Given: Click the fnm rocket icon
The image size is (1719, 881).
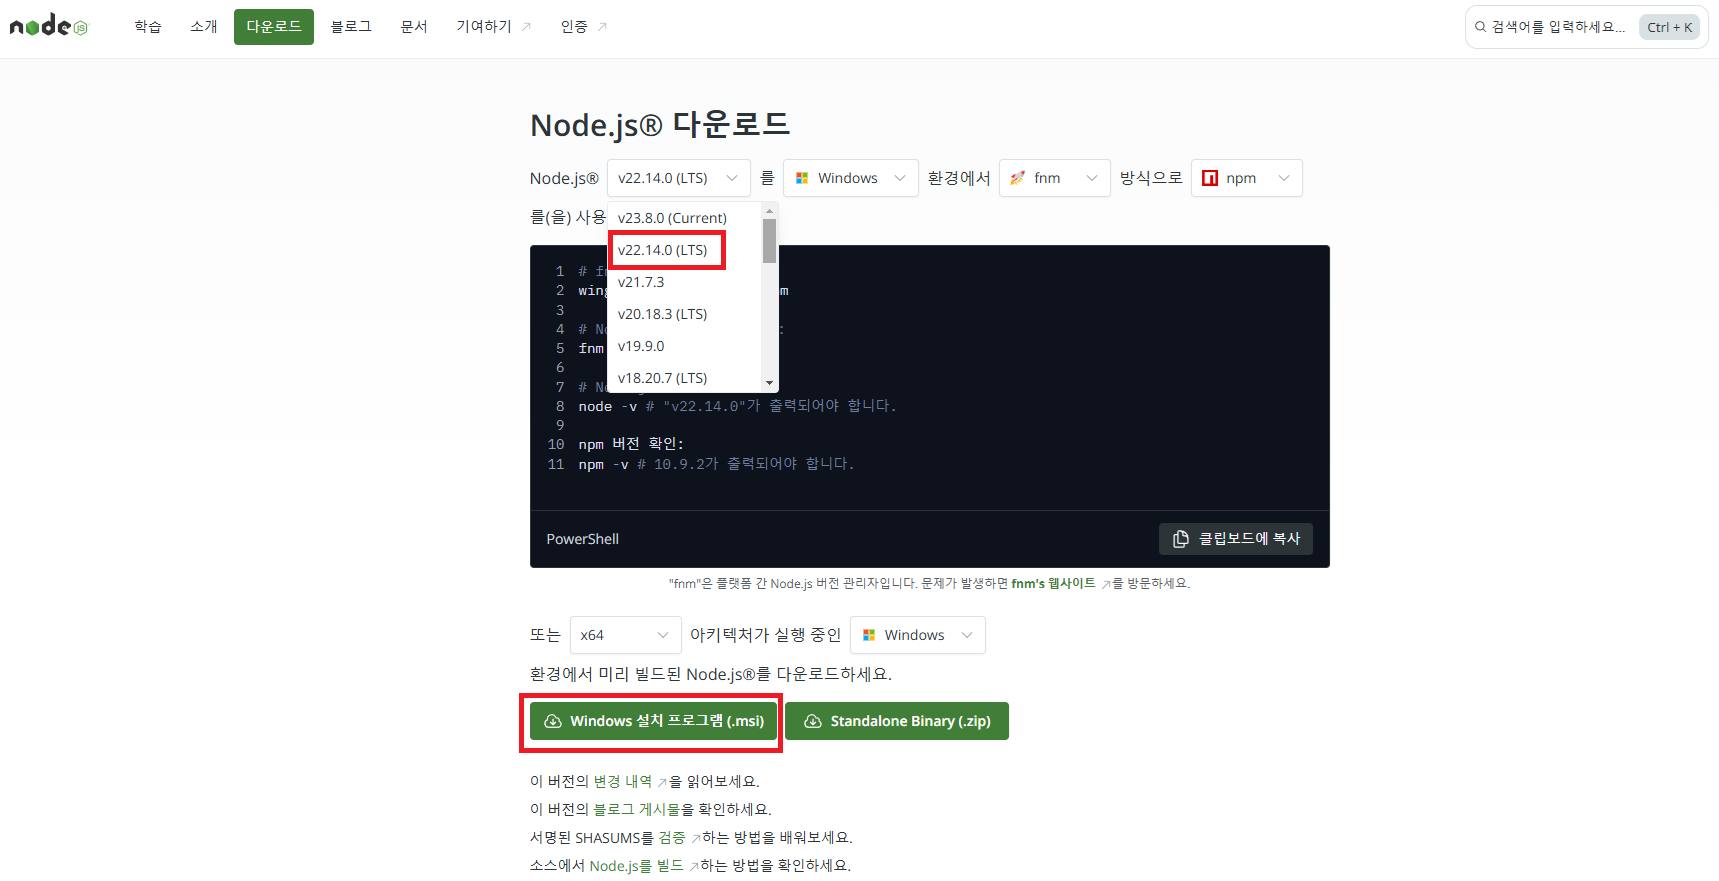Looking at the screenshot, I should click(x=1018, y=178).
